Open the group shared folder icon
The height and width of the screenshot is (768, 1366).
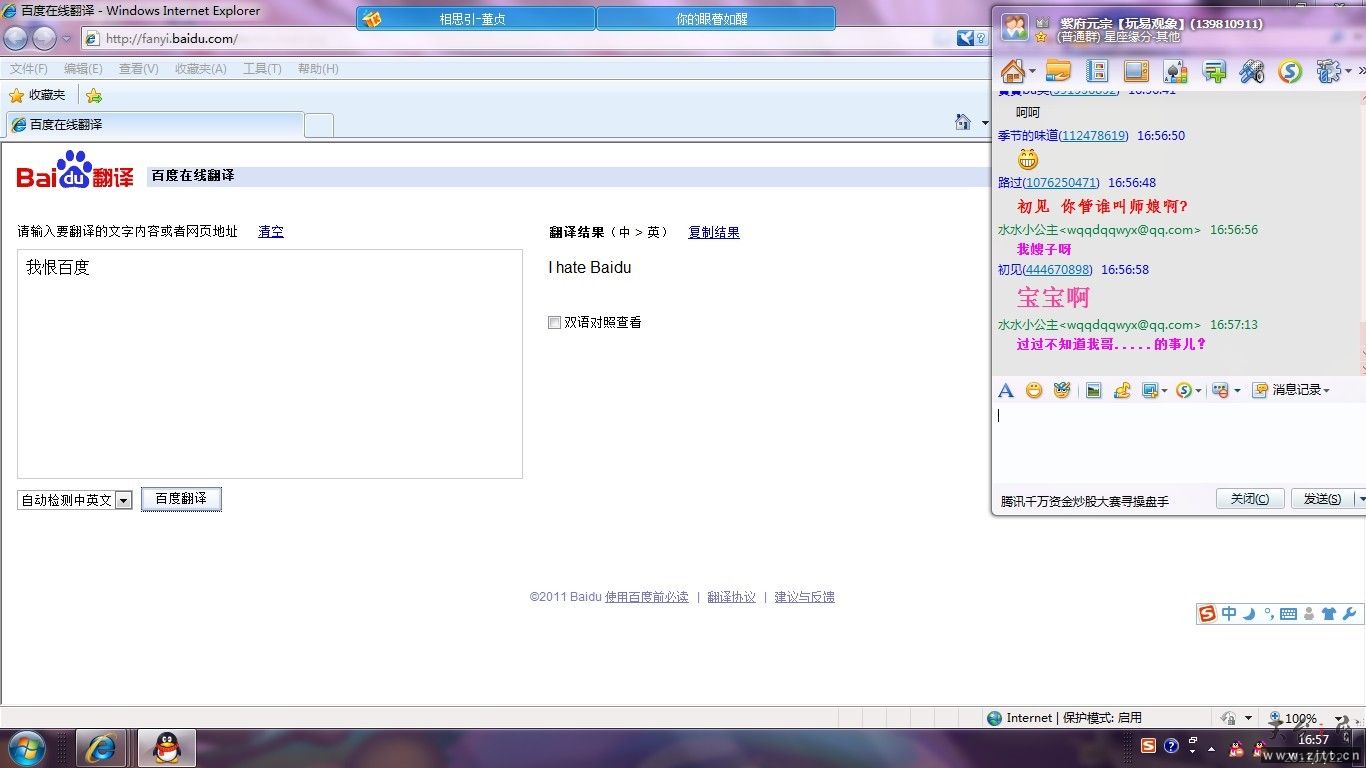1059,71
